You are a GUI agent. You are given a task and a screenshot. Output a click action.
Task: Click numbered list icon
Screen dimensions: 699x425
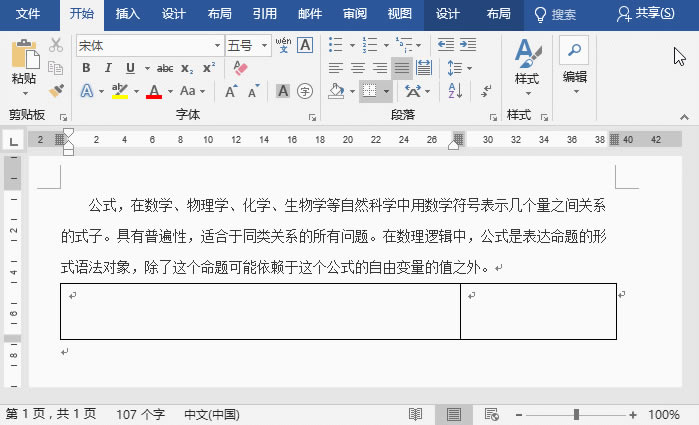pos(370,45)
